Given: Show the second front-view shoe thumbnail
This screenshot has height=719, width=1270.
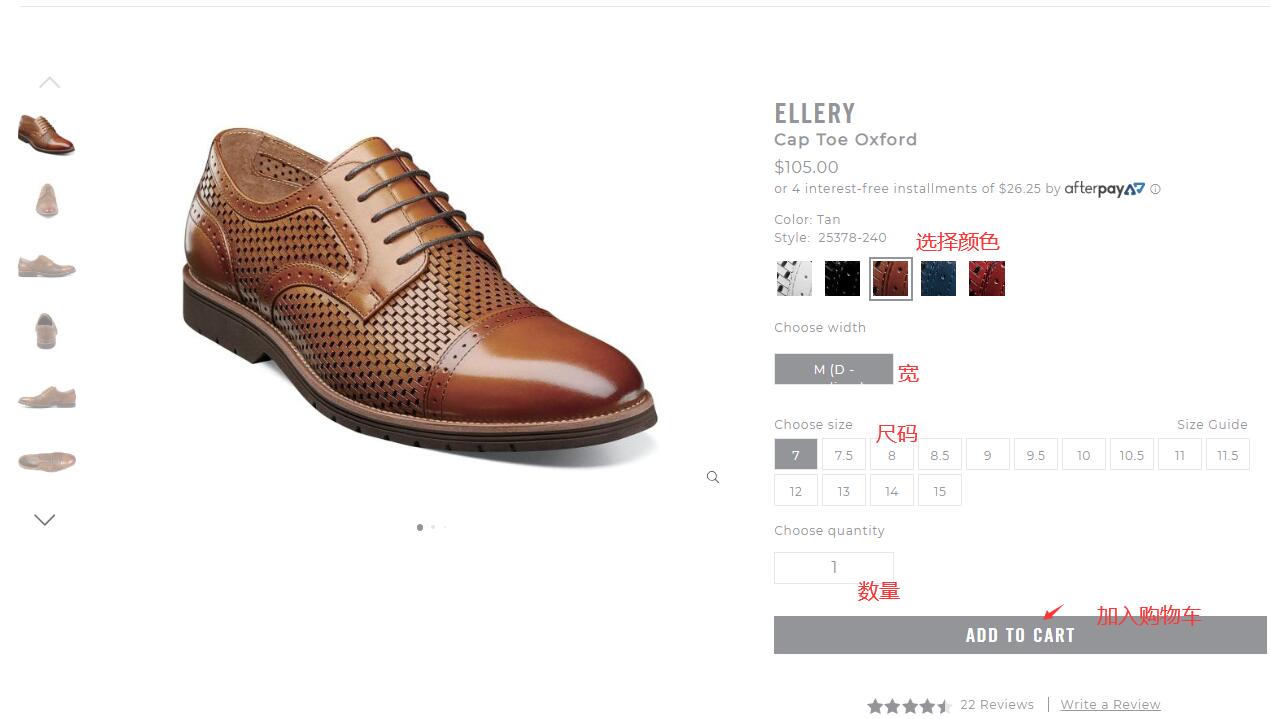Looking at the screenshot, I should [x=47, y=330].
